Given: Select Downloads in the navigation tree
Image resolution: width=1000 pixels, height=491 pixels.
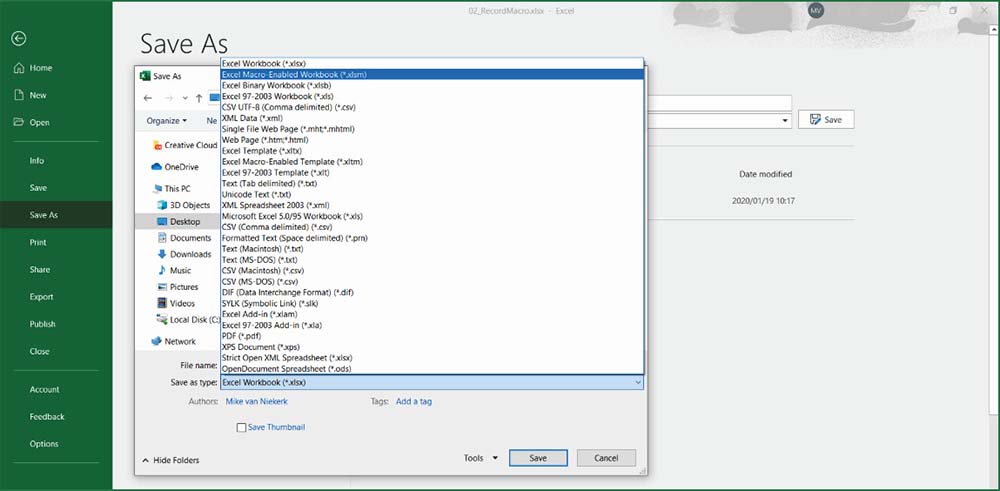Looking at the screenshot, I should point(190,254).
